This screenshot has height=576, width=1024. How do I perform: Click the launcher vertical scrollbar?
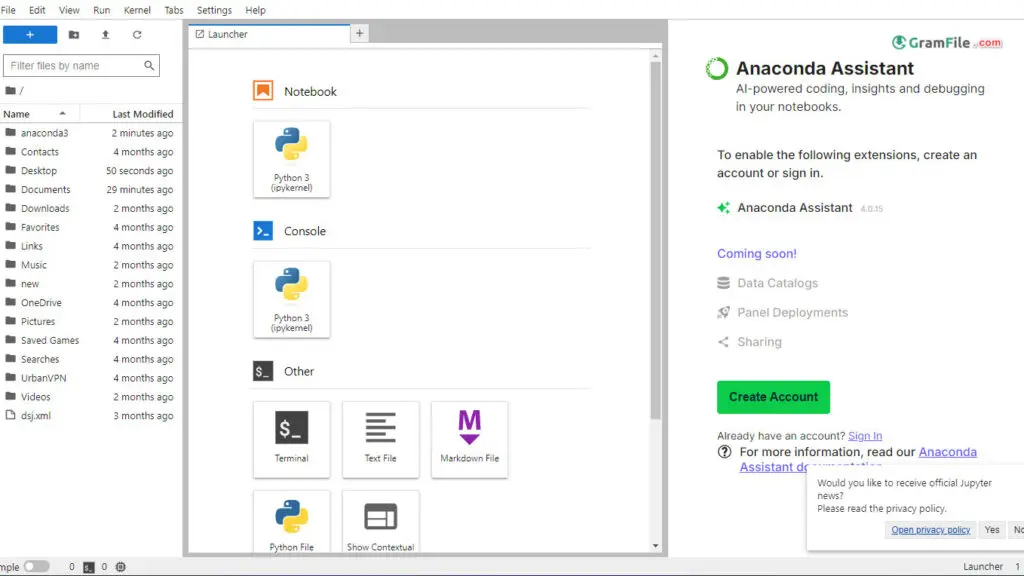[x=655, y=240]
